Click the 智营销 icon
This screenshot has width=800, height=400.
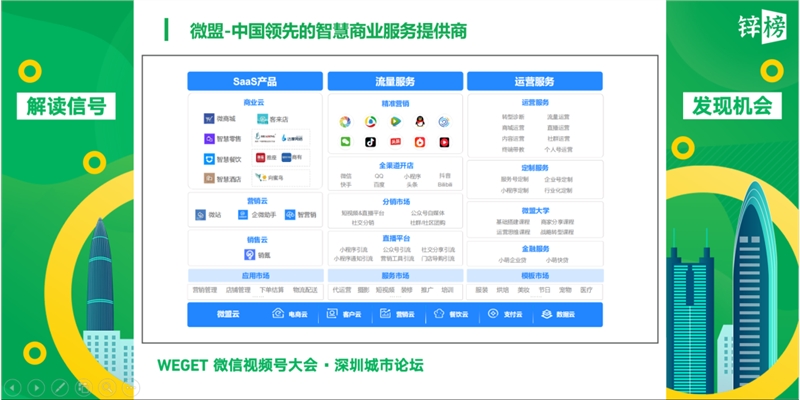tap(290, 215)
